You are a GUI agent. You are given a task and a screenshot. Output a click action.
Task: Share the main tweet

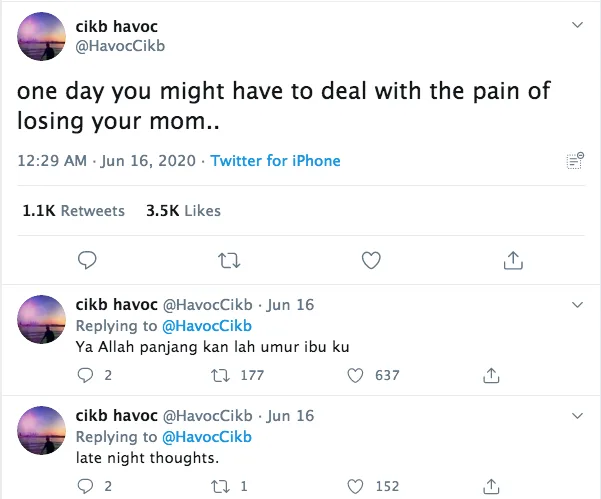pos(513,260)
